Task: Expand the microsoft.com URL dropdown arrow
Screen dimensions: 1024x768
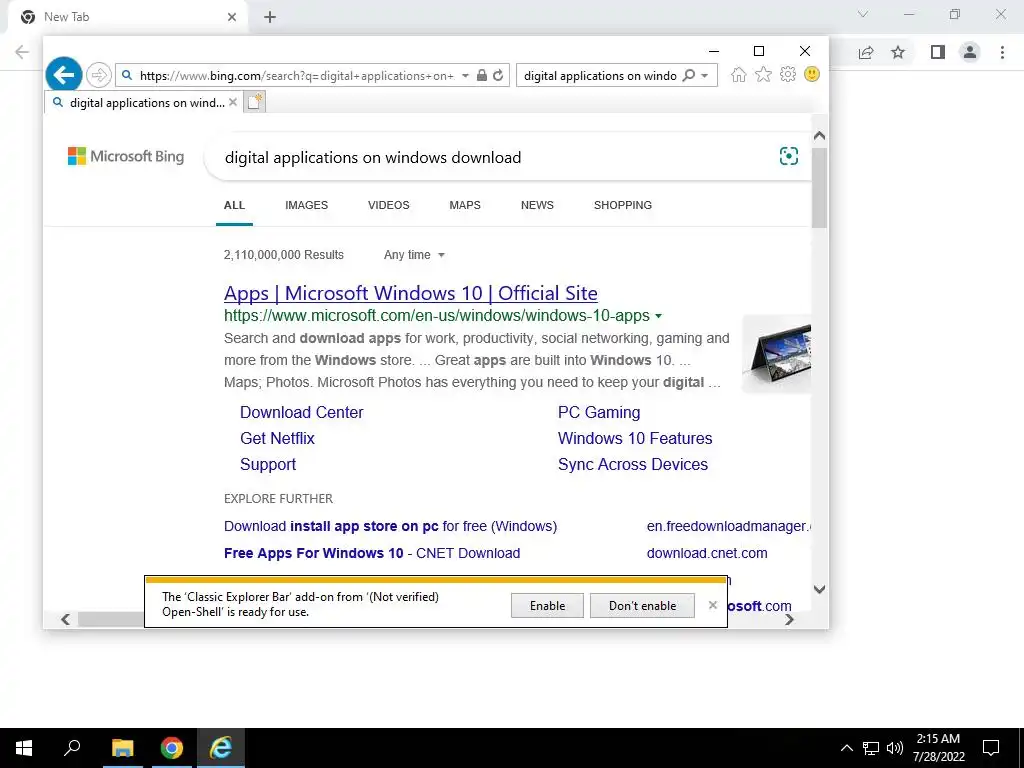Action: click(x=658, y=316)
